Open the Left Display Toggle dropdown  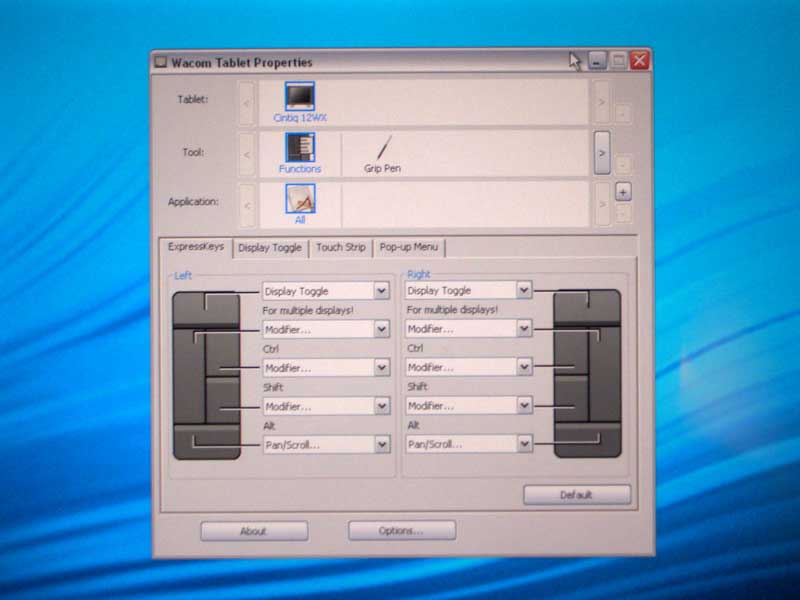[326, 291]
